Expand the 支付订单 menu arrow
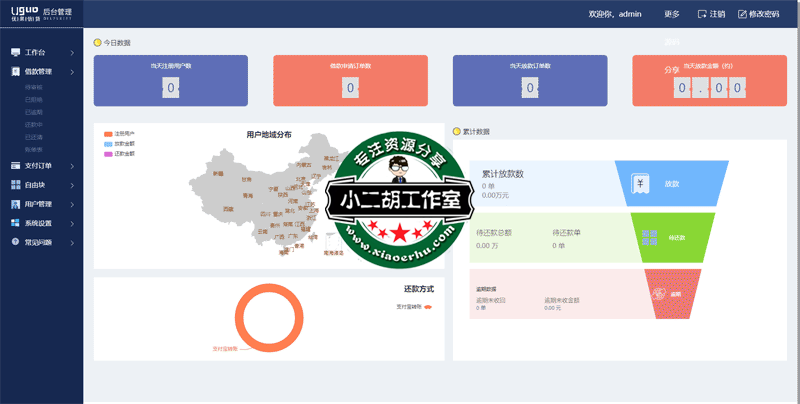The height and width of the screenshot is (404, 800). click(72, 165)
